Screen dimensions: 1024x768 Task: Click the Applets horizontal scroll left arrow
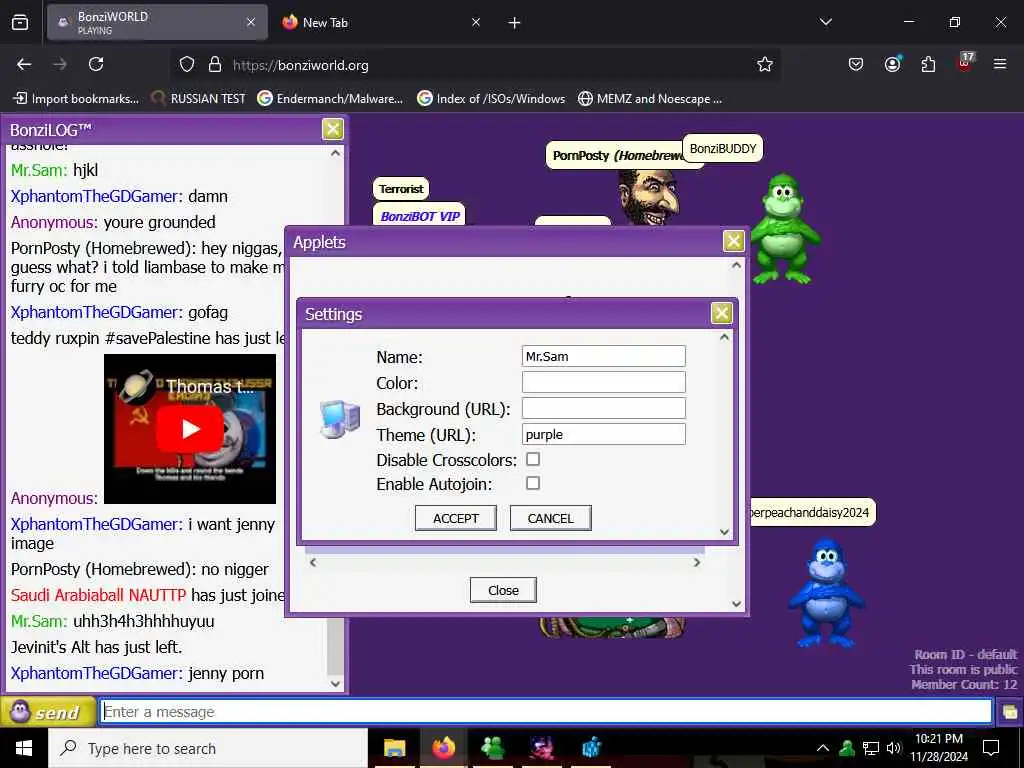coord(313,562)
